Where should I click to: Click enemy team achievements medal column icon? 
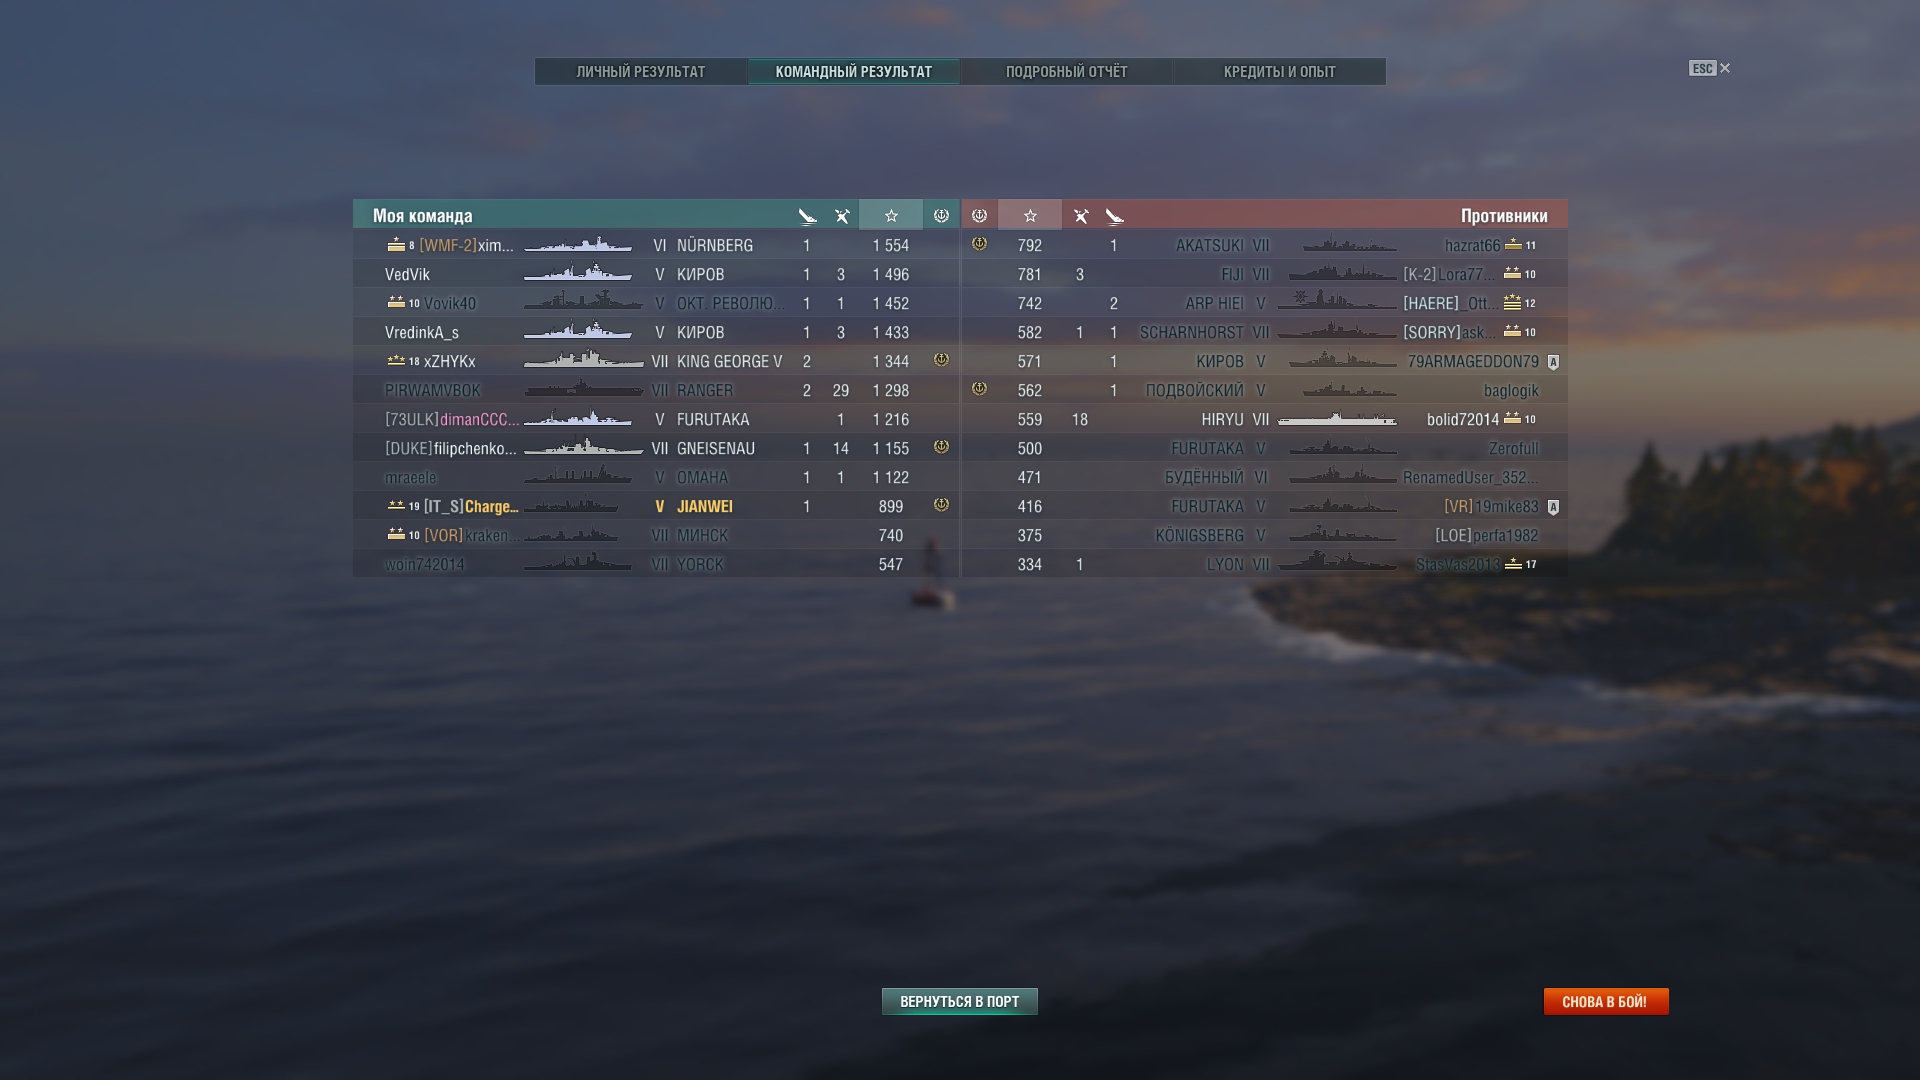point(979,216)
